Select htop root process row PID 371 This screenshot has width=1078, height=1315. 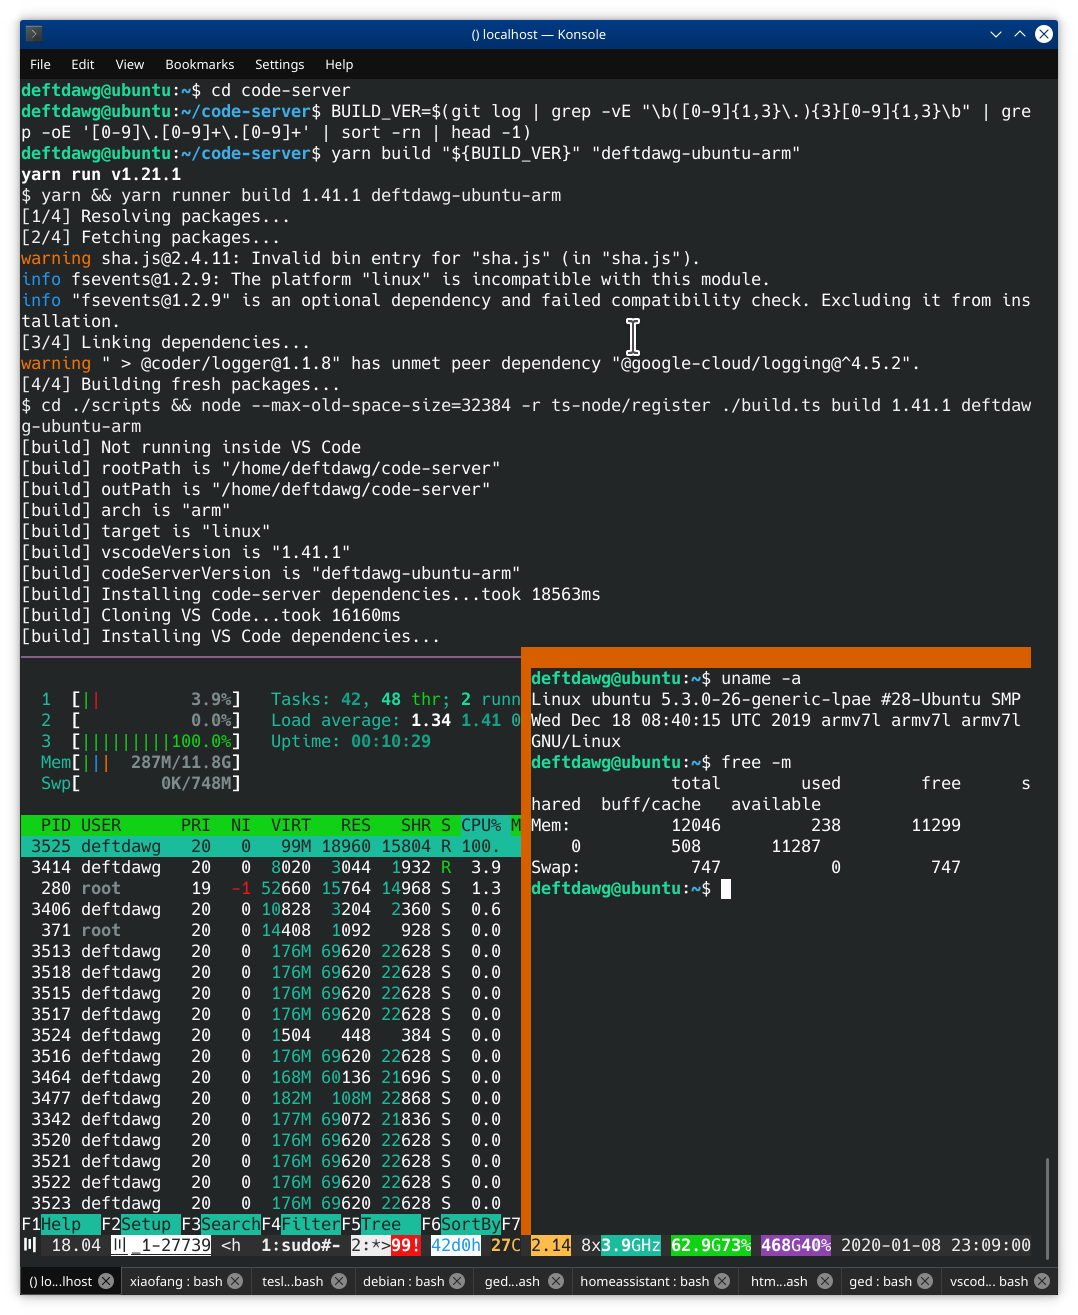coord(271,930)
